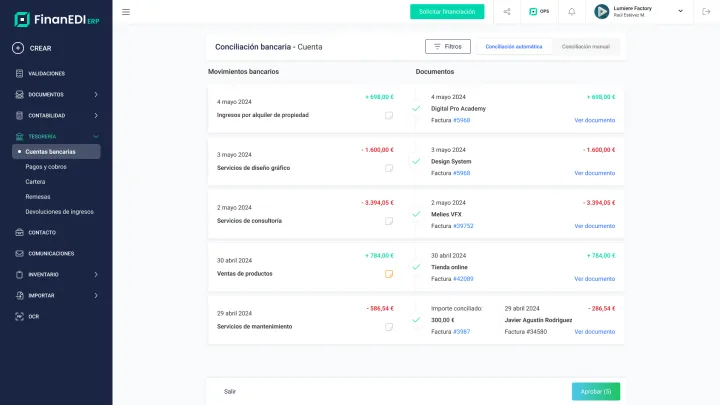720x405 pixels.
Task: Open Ver documento for Melies VFX
Action: point(594,226)
